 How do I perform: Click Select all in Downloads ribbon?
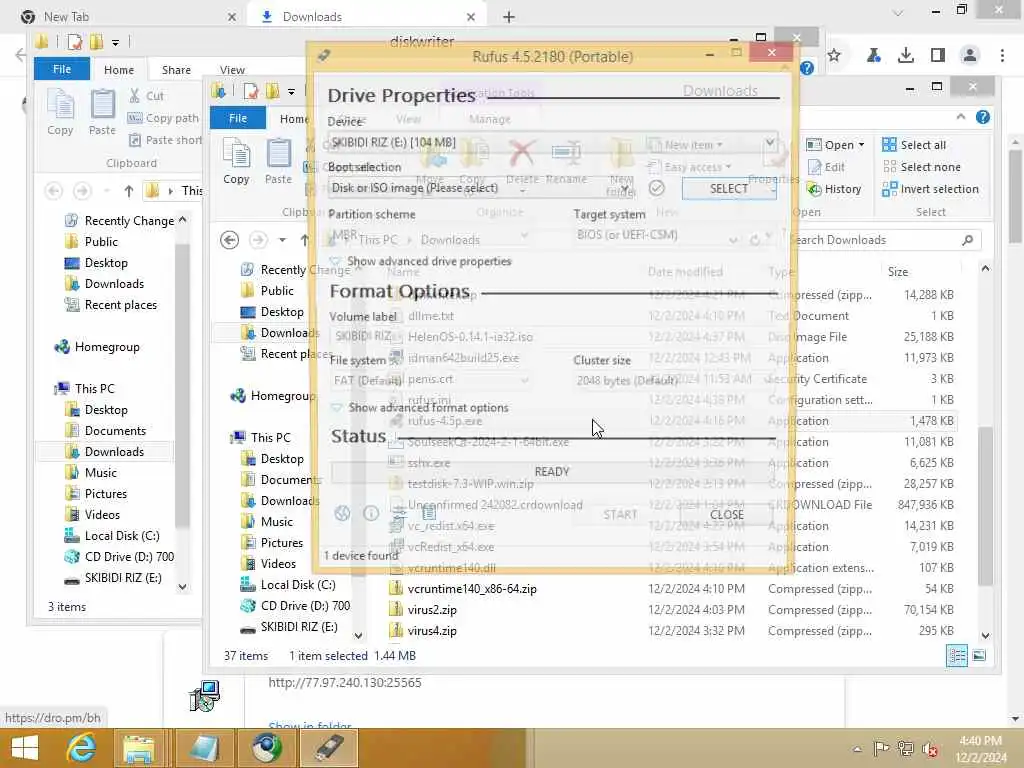pyautogui.click(x=914, y=145)
